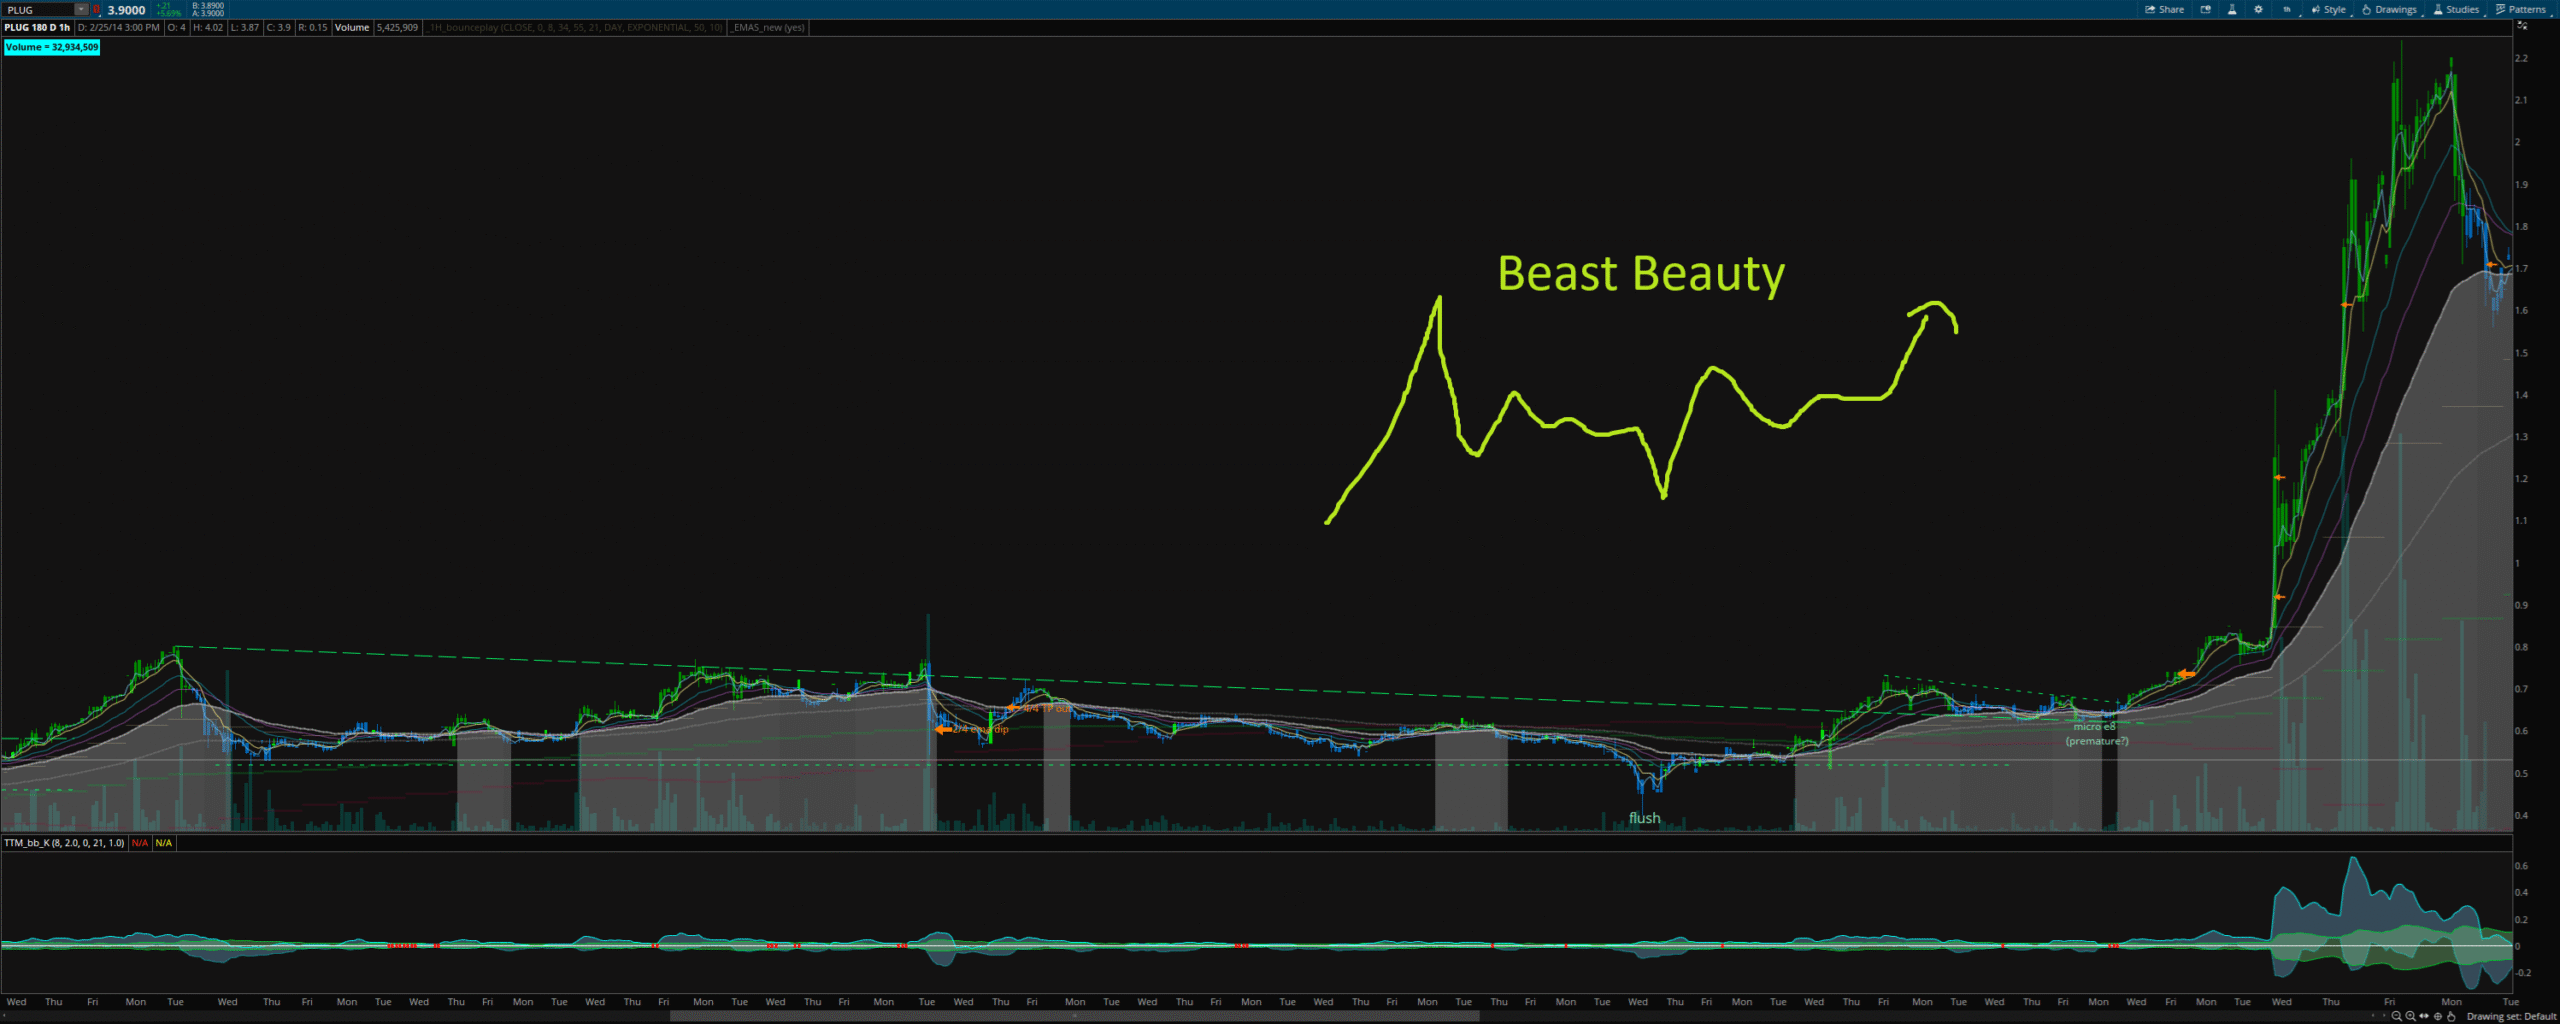Open the Patterns menu
2560x1024 pixels.
[2520, 9]
